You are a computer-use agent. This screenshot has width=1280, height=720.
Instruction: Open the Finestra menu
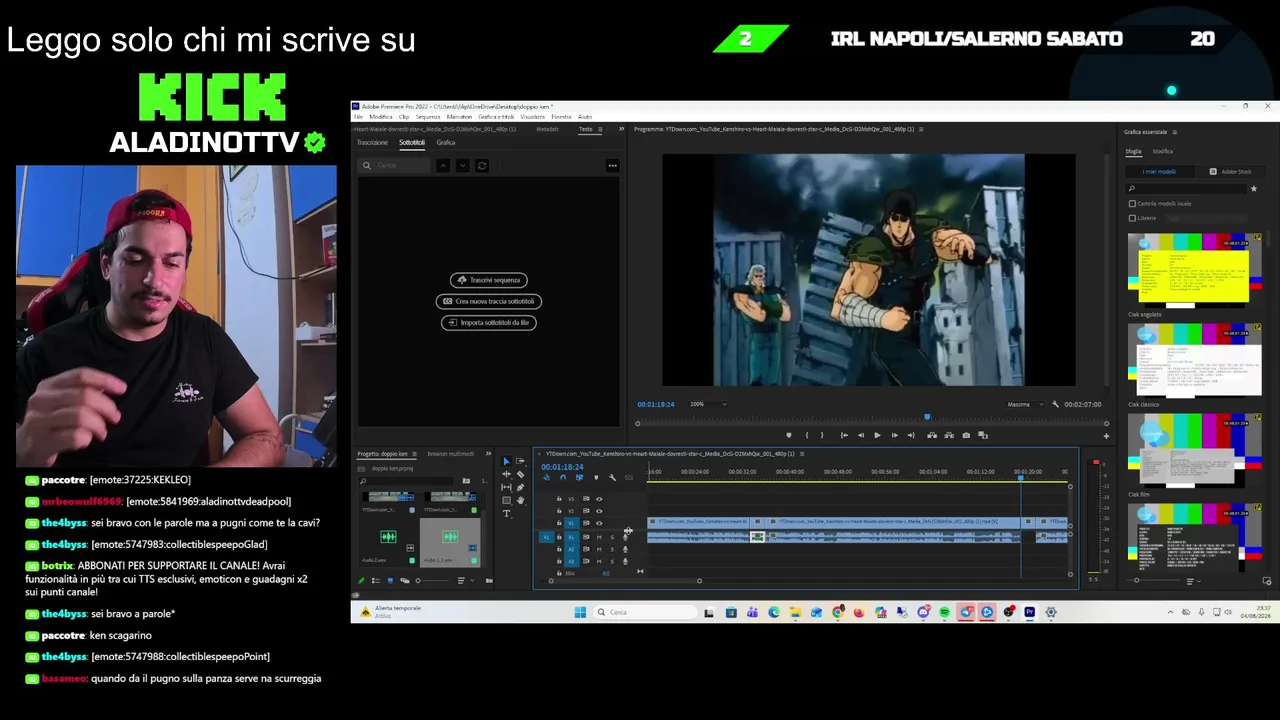click(561, 117)
